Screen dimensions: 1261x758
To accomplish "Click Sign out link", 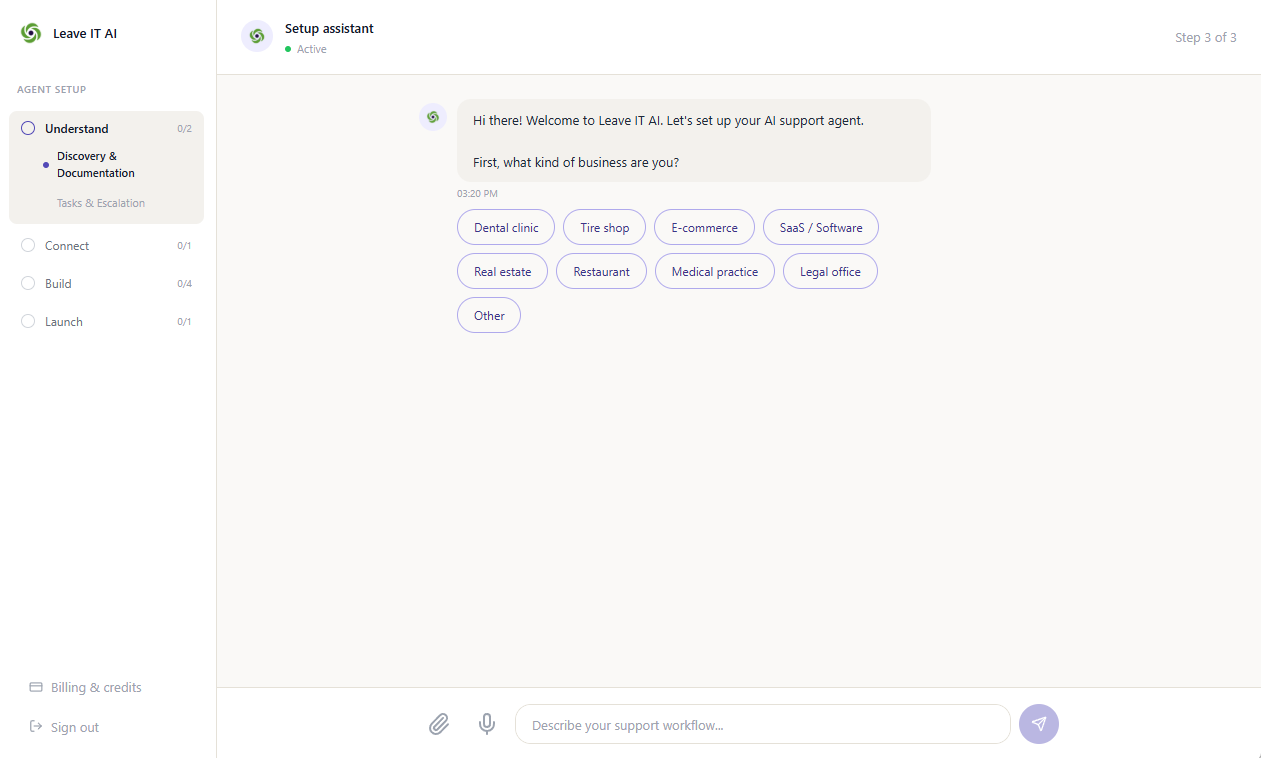I will [75, 727].
